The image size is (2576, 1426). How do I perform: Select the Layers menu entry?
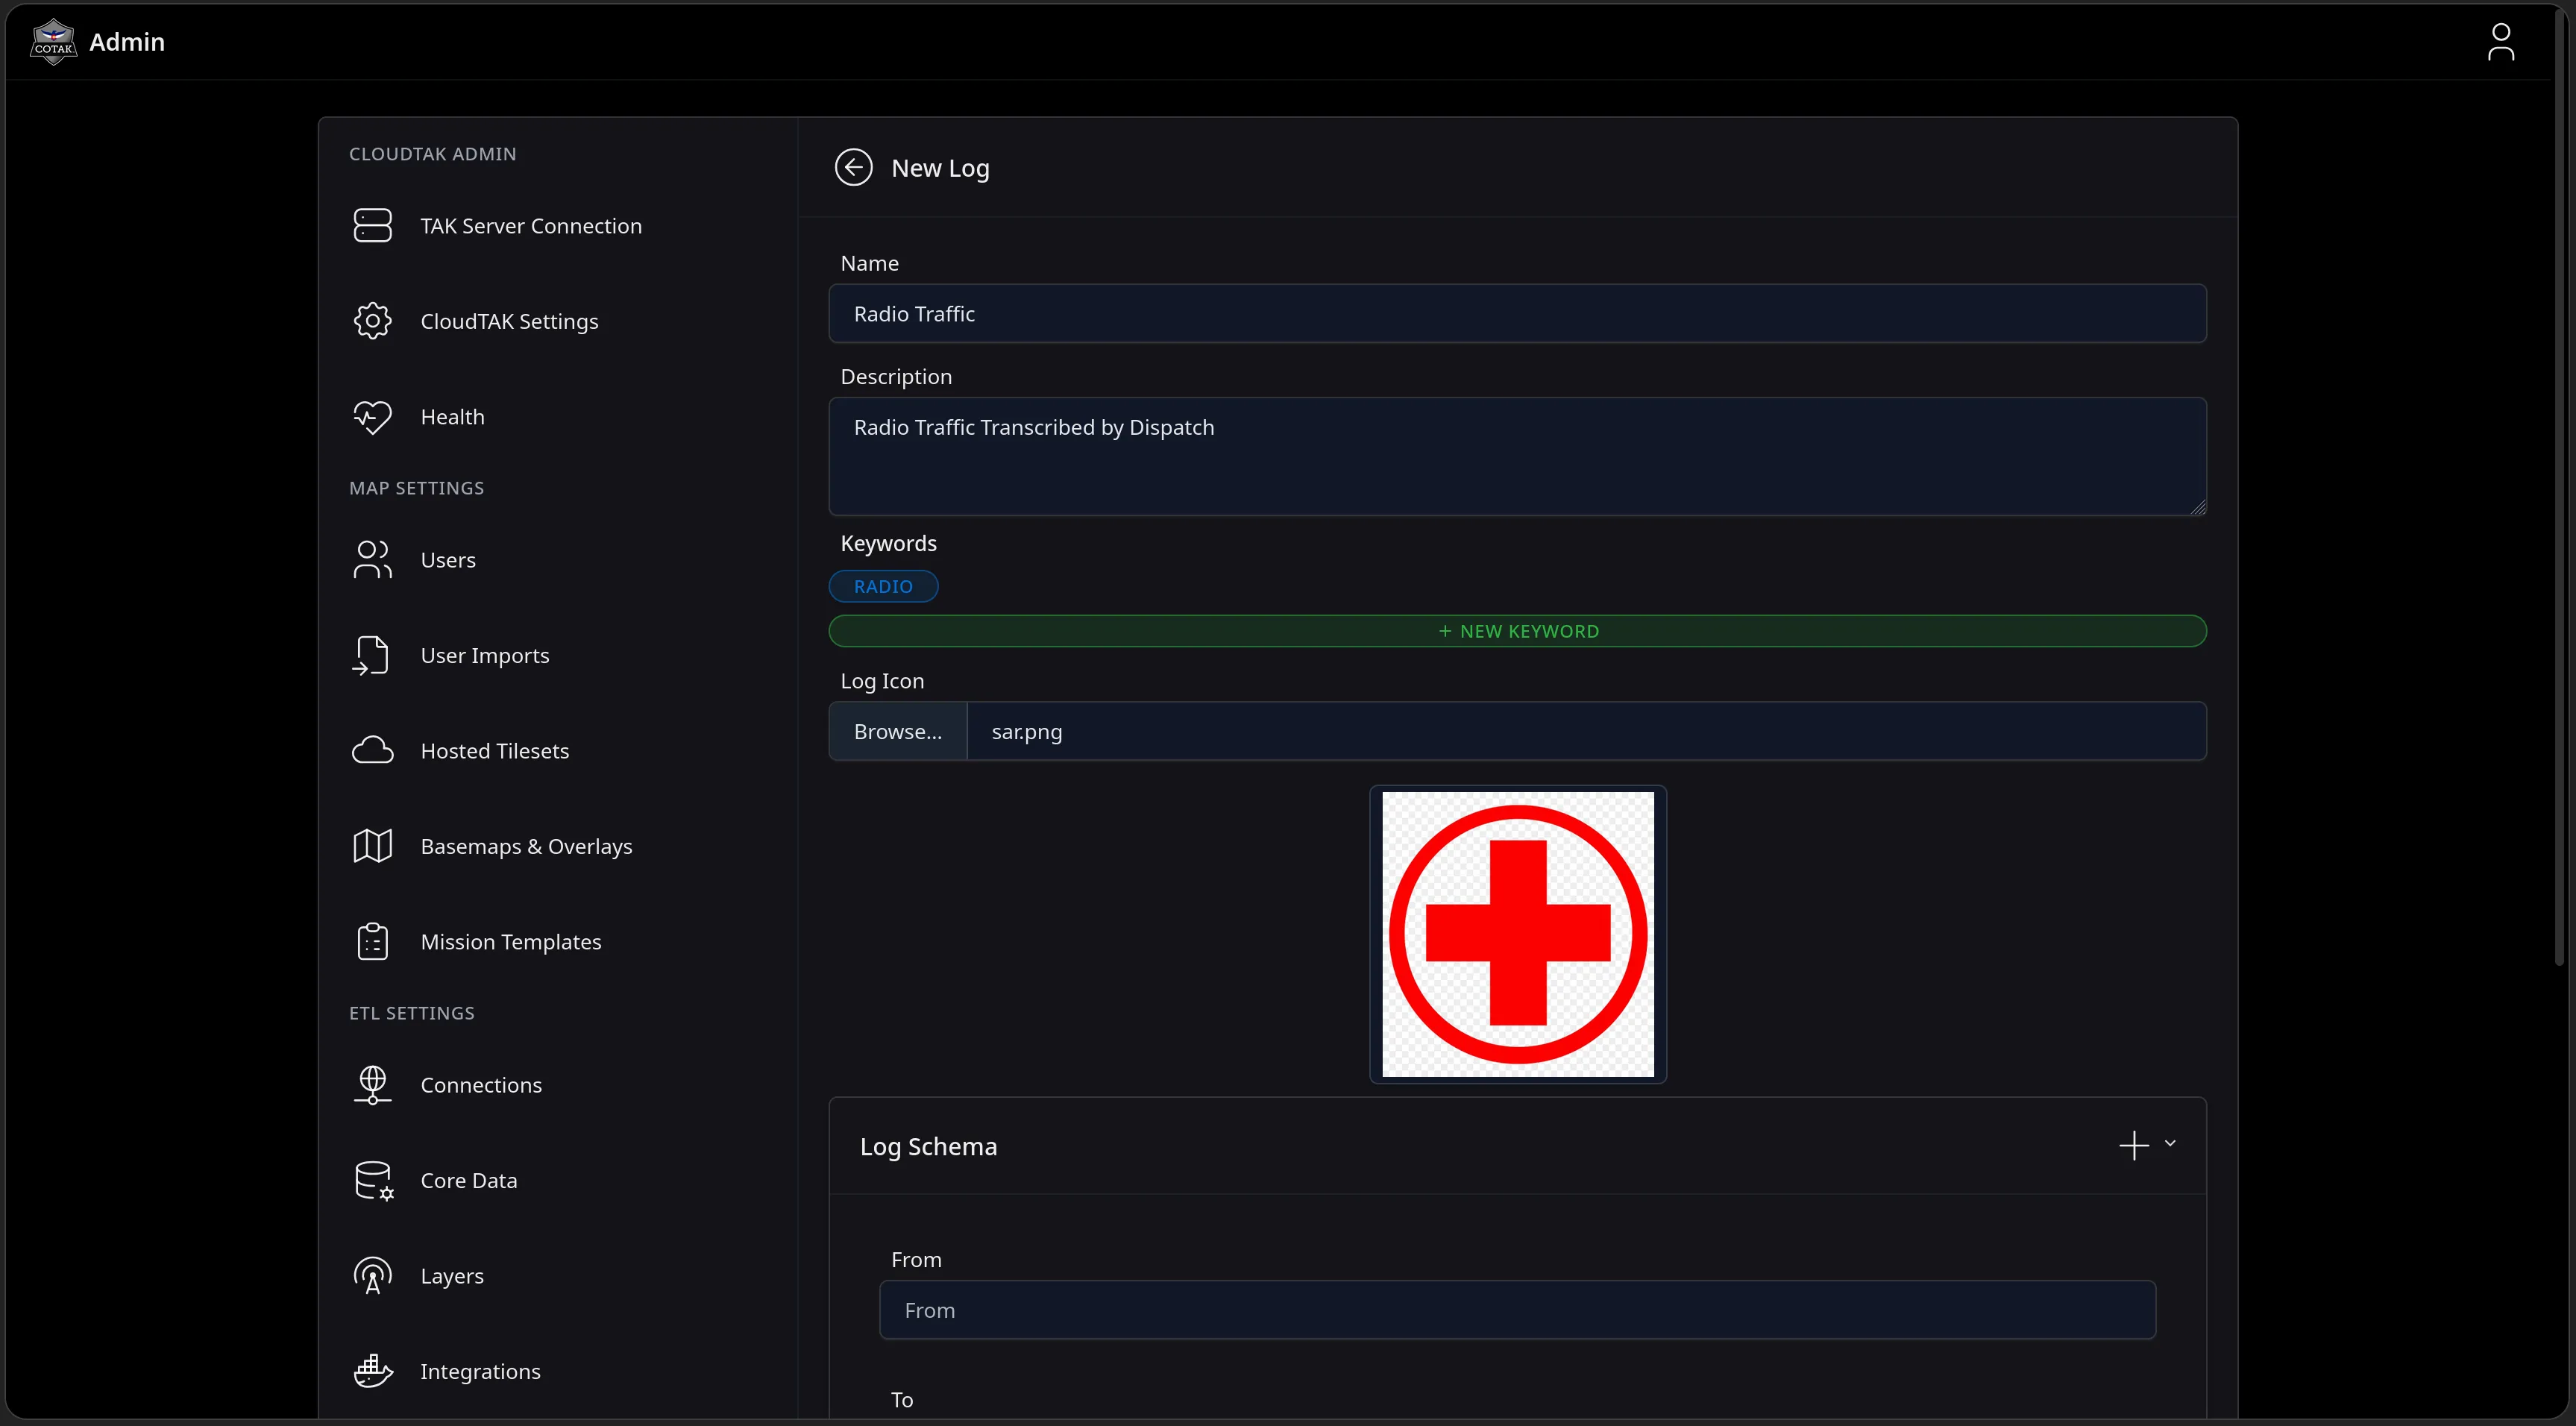point(452,1275)
